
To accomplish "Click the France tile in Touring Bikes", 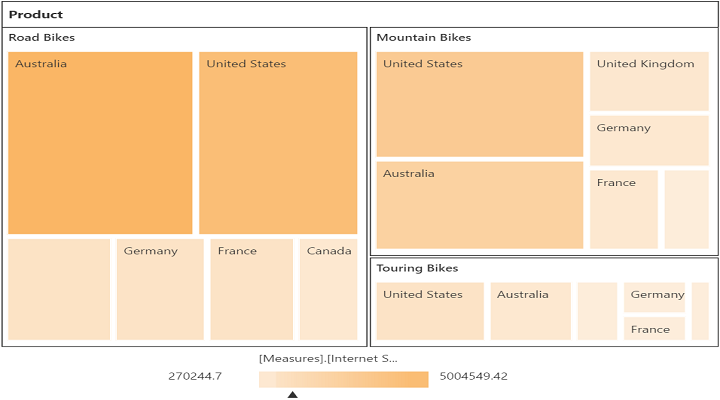I will click(x=654, y=328).
